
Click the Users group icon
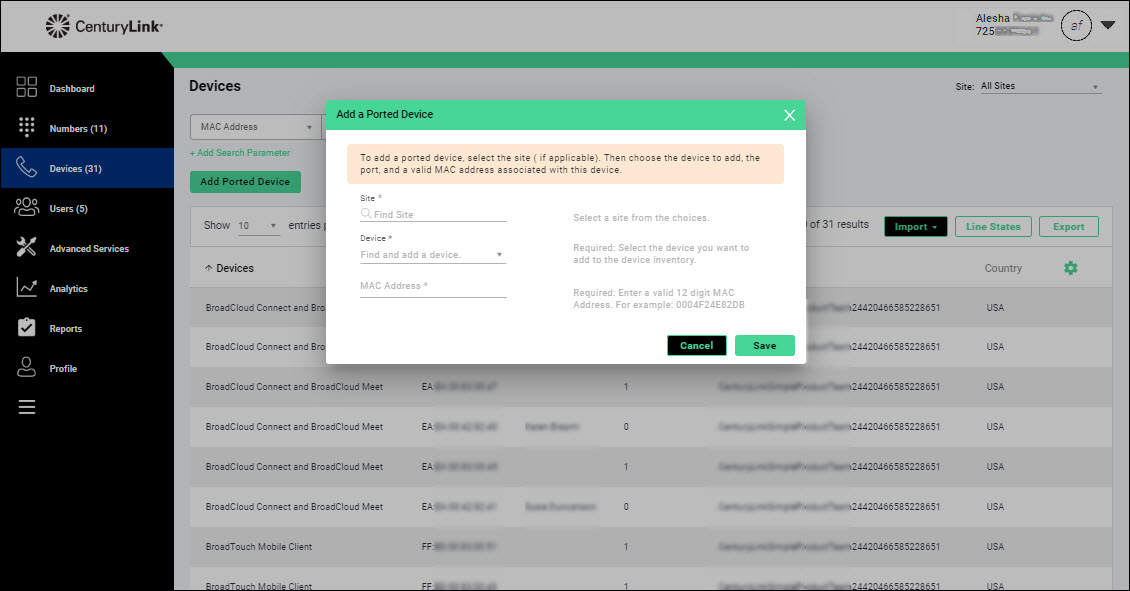[x=27, y=208]
